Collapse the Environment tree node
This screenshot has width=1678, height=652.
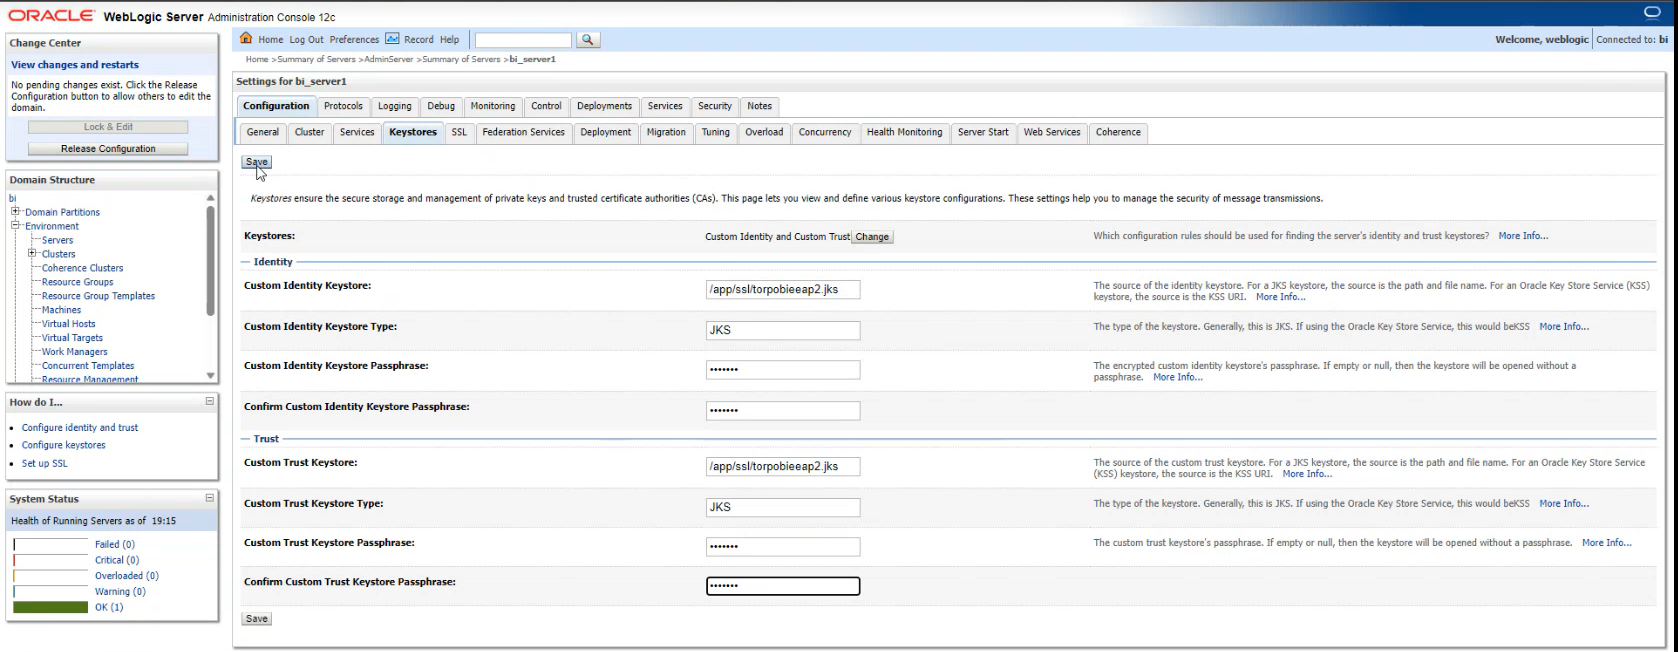click(15, 226)
